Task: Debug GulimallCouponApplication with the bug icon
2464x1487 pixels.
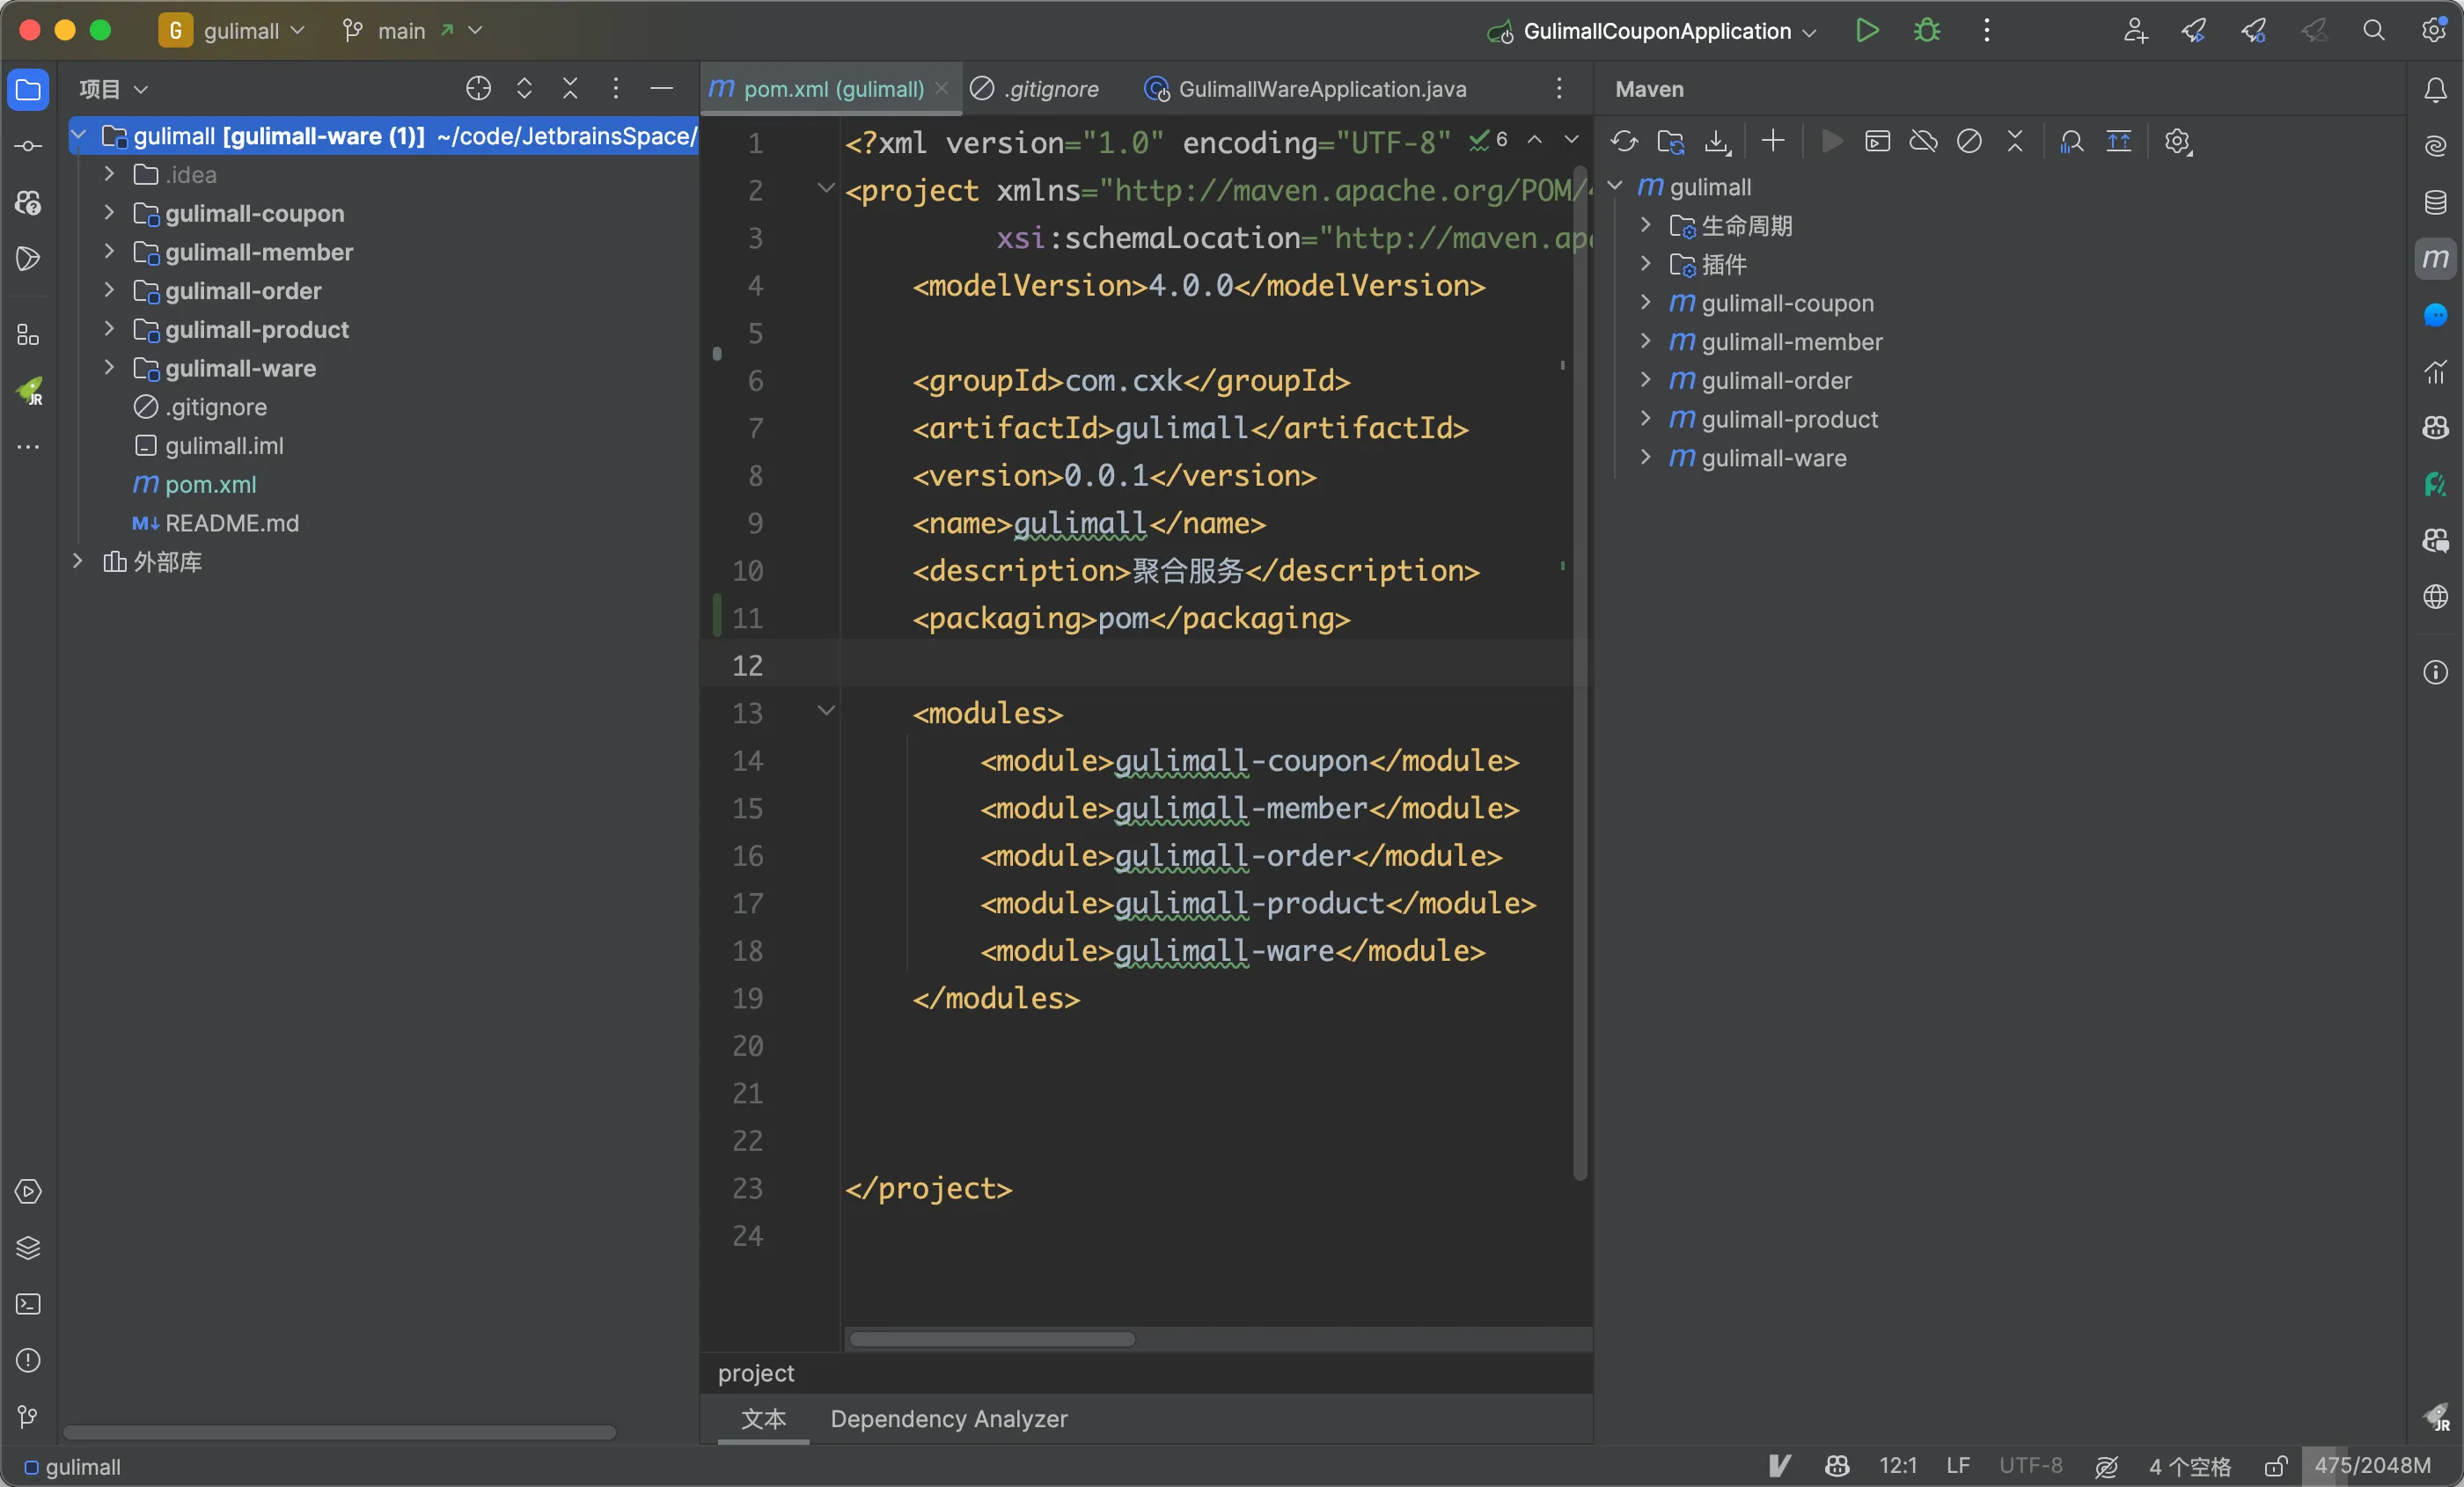Action: 1926,30
